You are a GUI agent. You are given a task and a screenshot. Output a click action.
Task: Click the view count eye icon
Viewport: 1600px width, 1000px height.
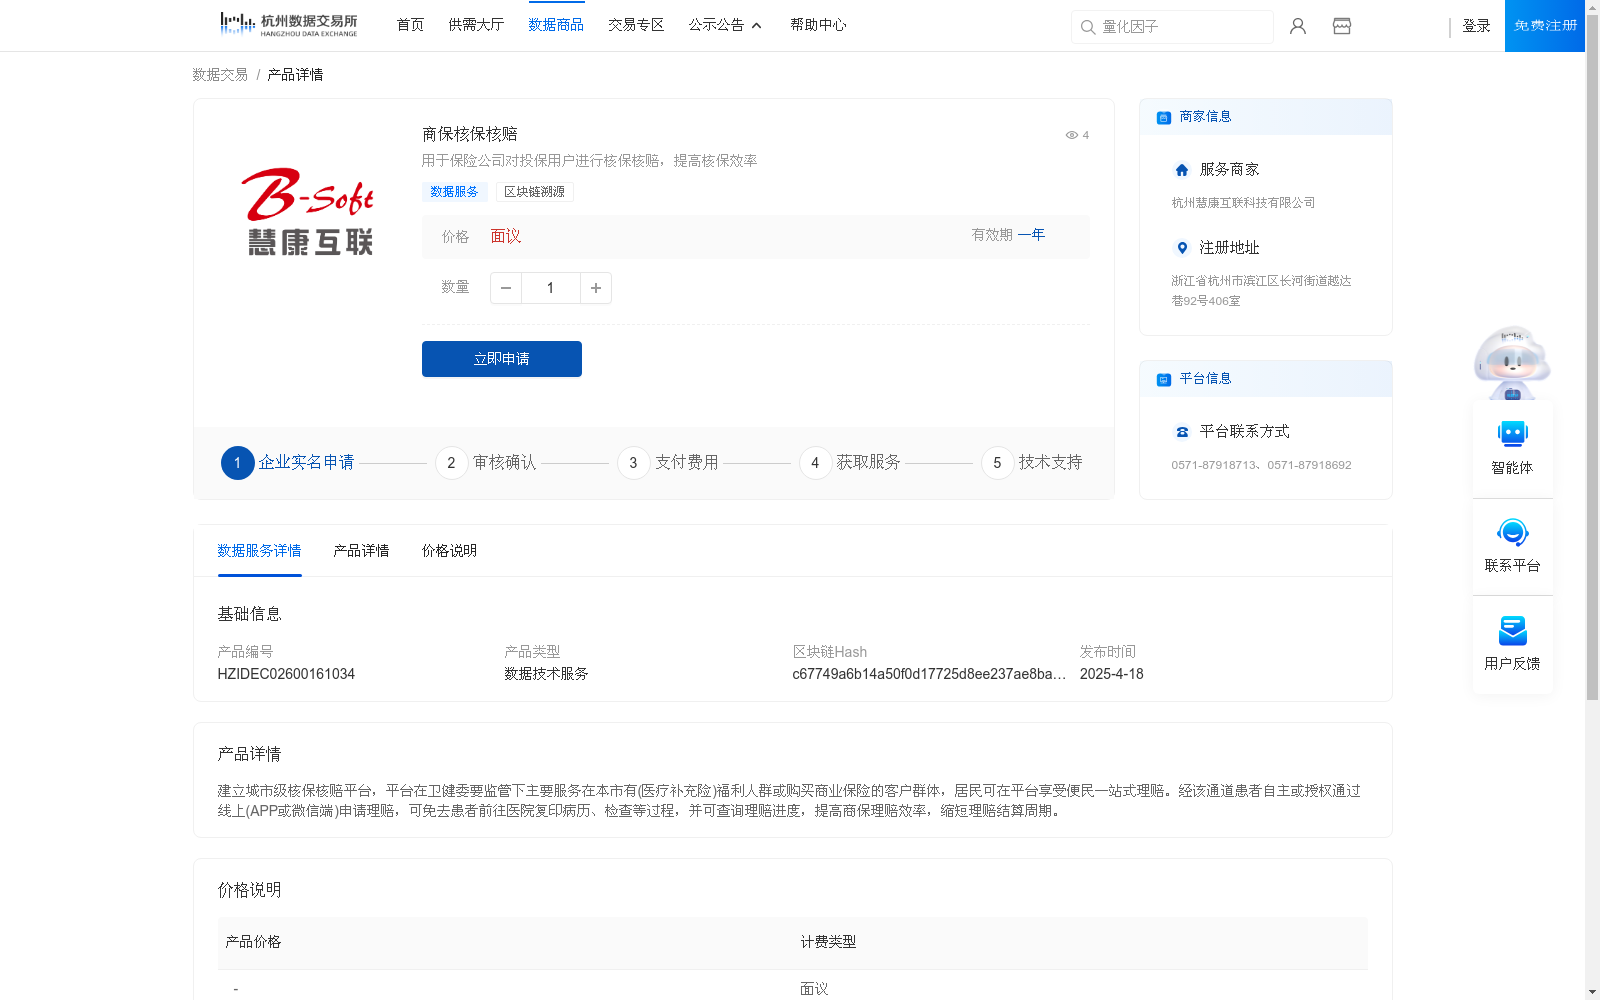click(x=1071, y=135)
